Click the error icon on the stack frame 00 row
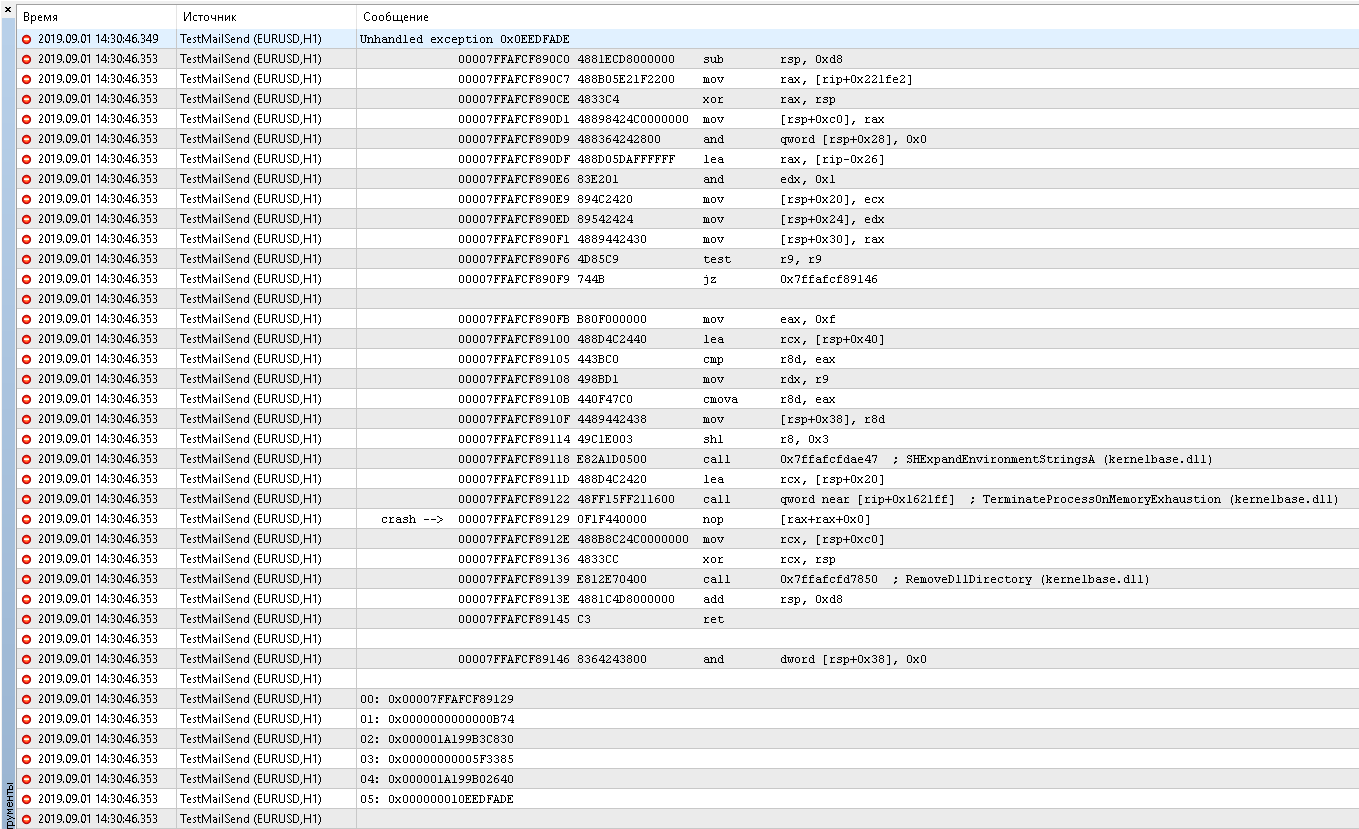 click(x=25, y=698)
